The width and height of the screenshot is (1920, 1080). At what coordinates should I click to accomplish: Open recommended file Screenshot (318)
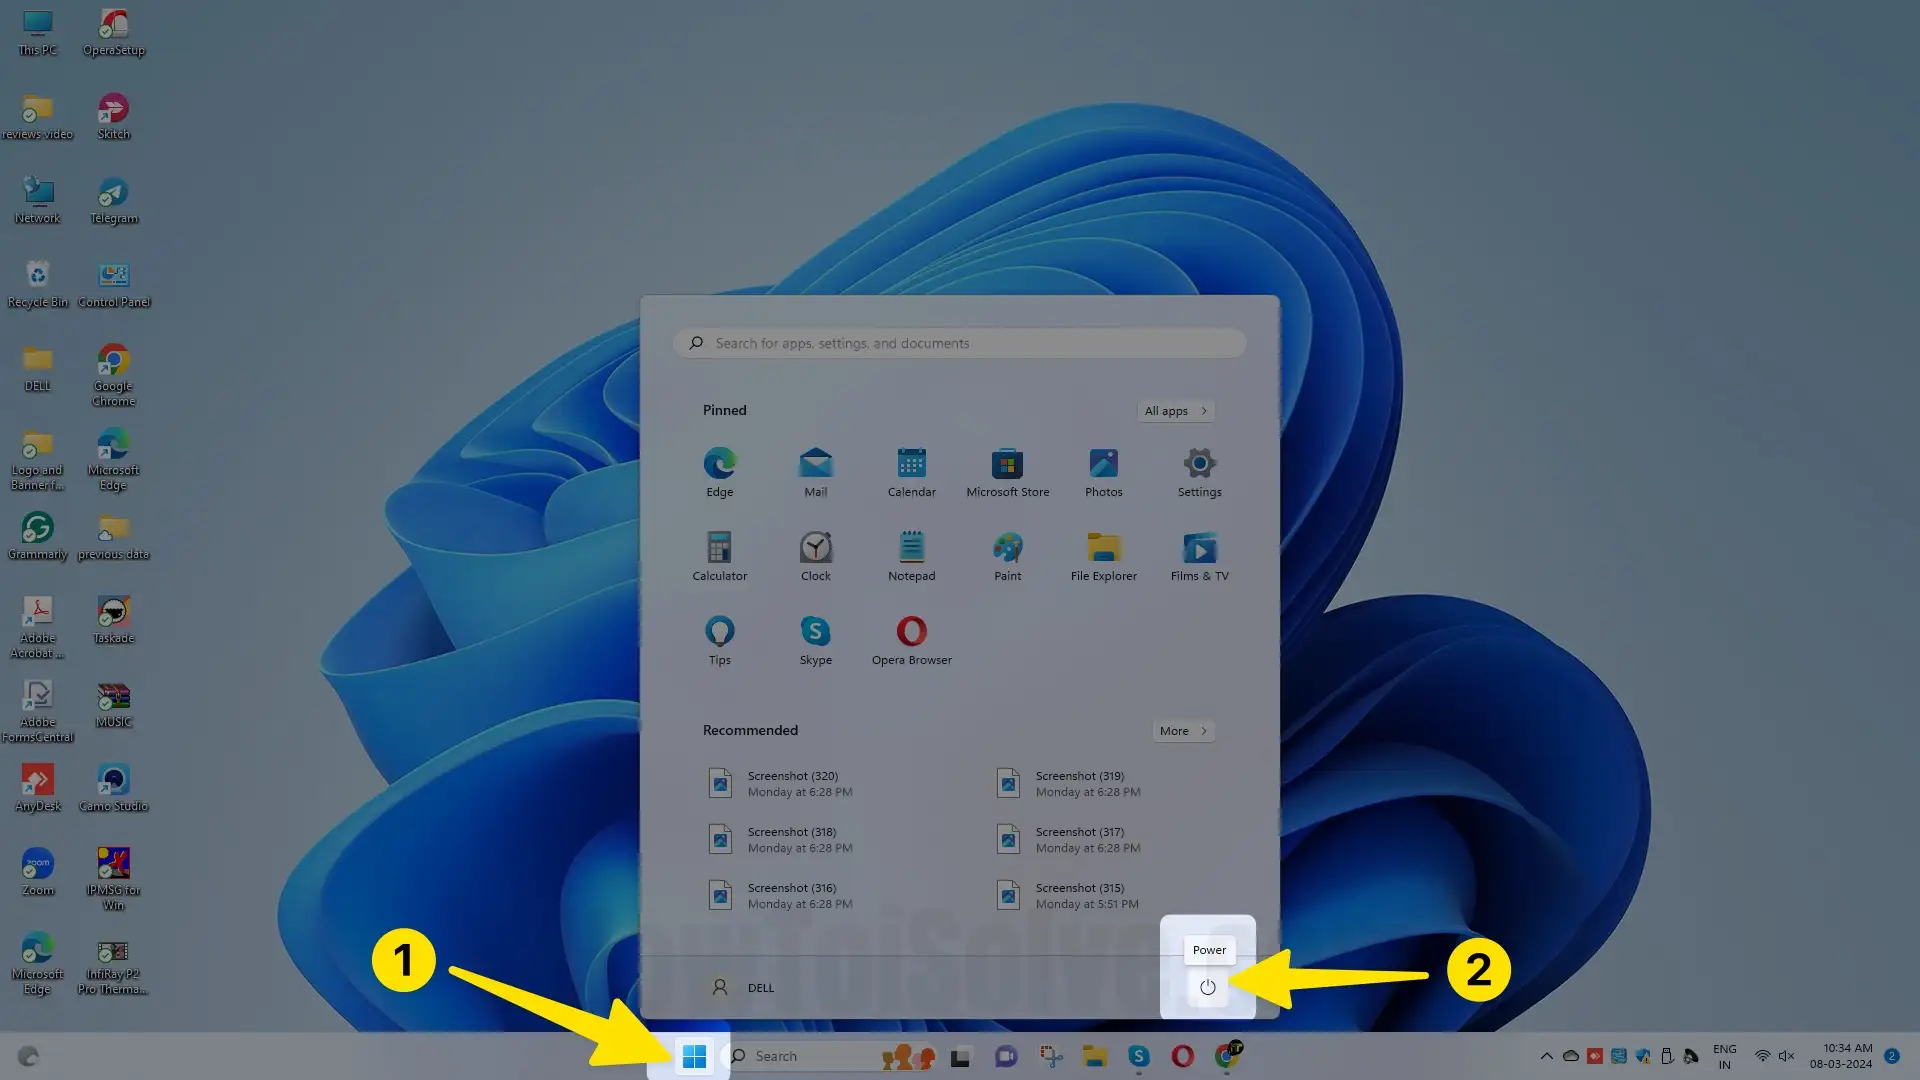tap(782, 840)
